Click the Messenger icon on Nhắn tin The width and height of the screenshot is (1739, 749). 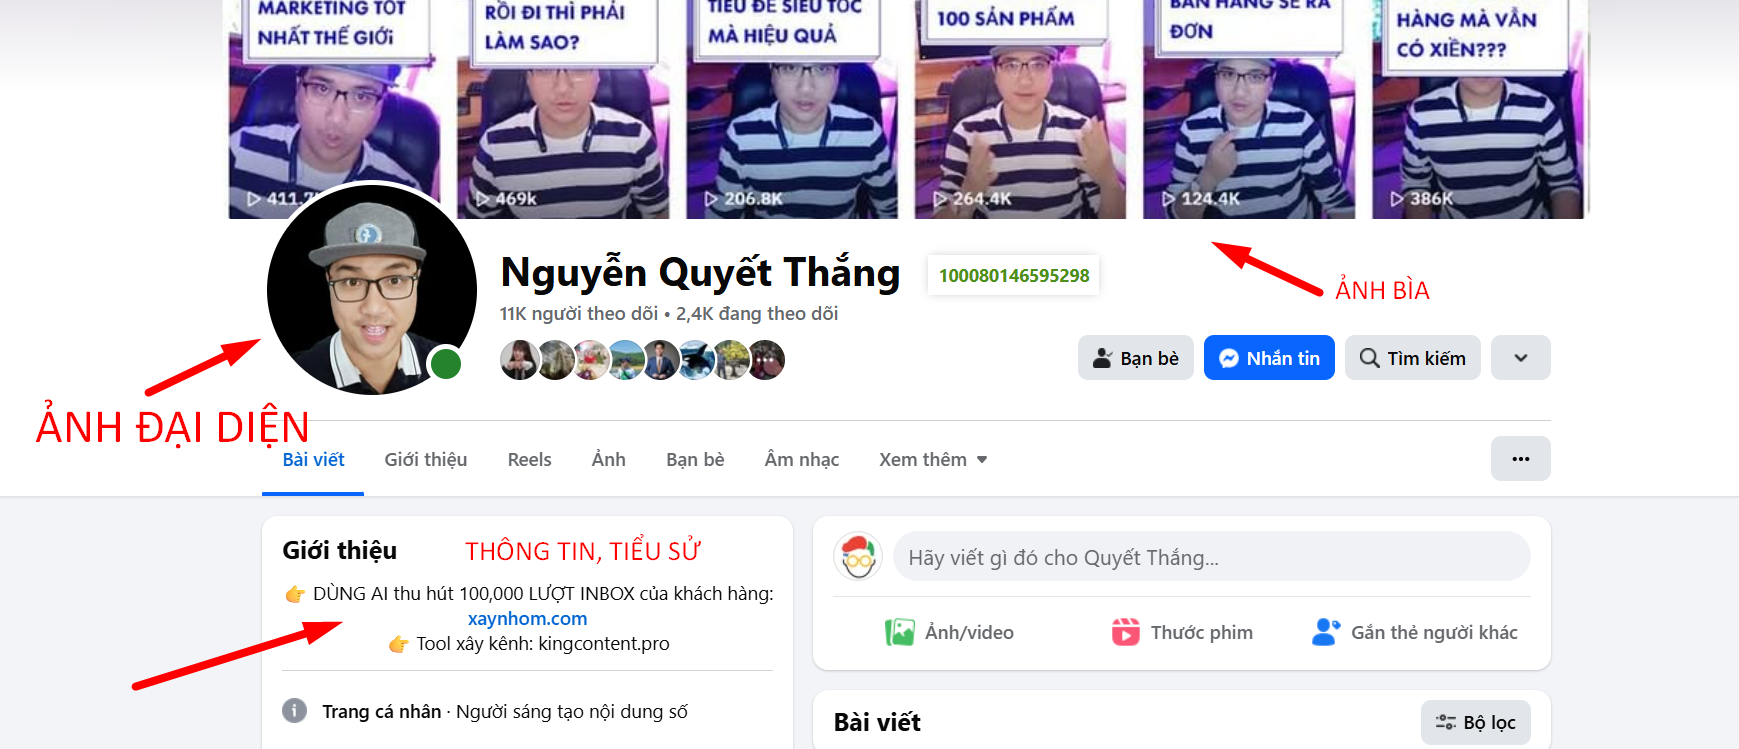click(x=1229, y=358)
